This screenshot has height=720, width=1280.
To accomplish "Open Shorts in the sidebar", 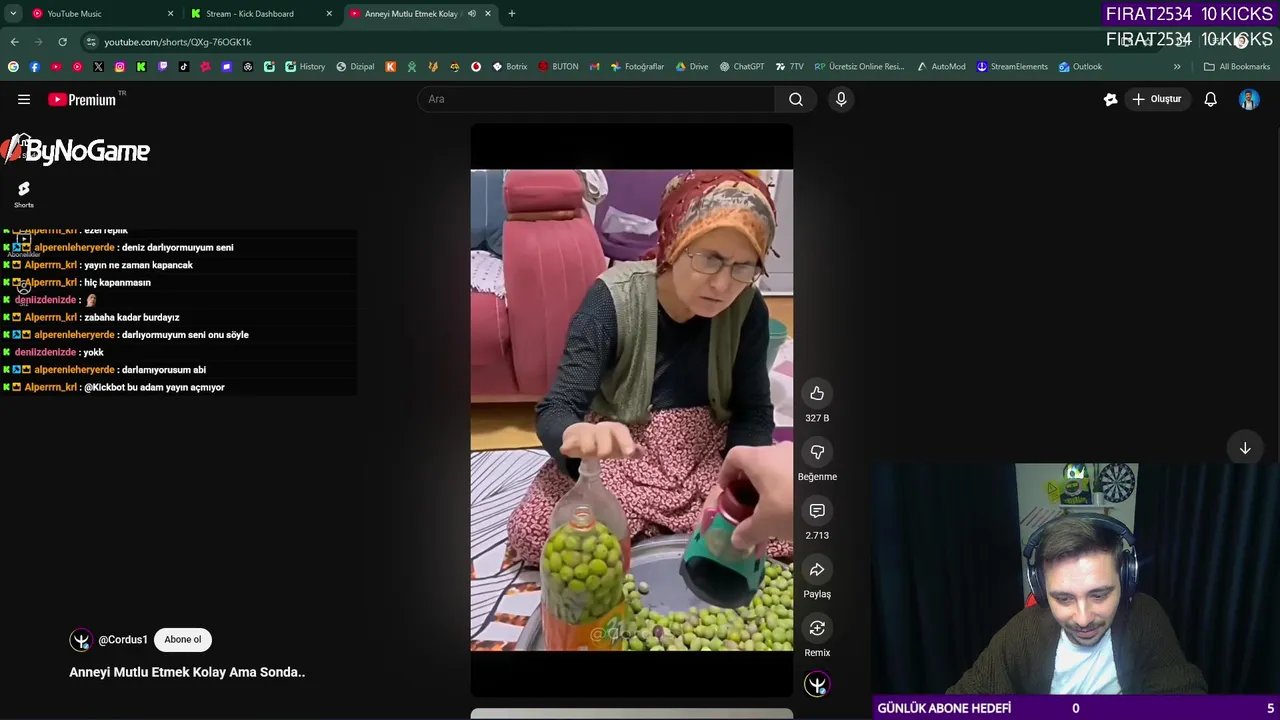I will pos(24,194).
